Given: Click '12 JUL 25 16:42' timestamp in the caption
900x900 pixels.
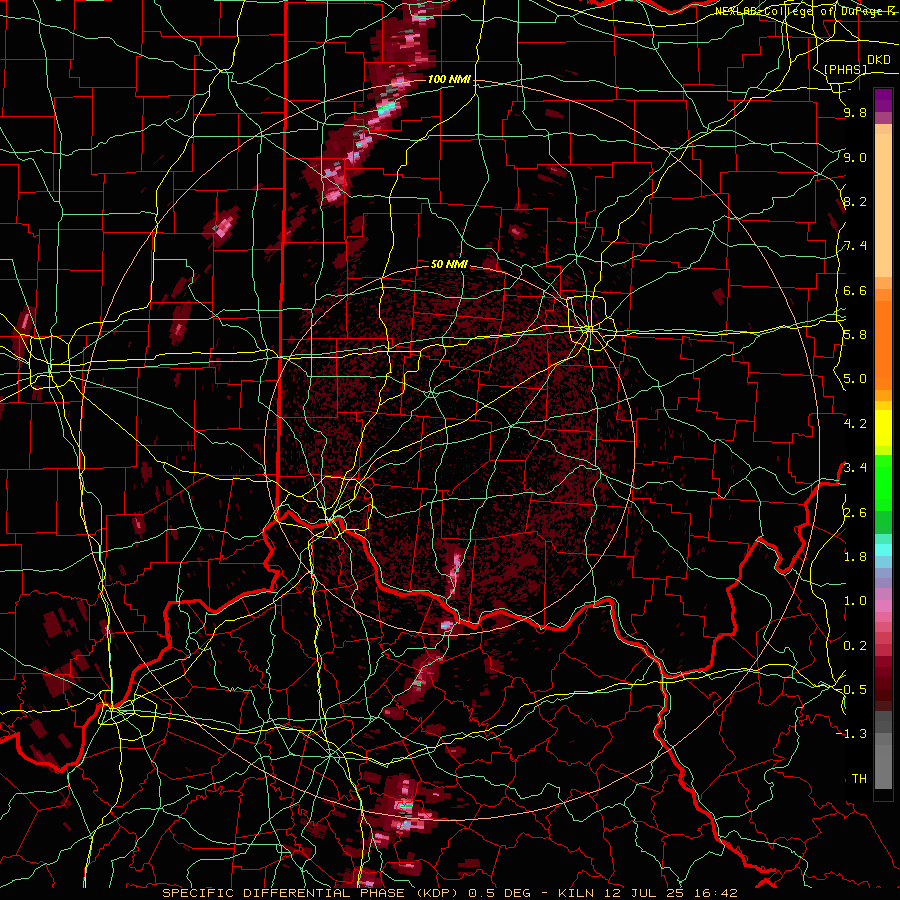Looking at the screenshot, I should pos(670,893).
